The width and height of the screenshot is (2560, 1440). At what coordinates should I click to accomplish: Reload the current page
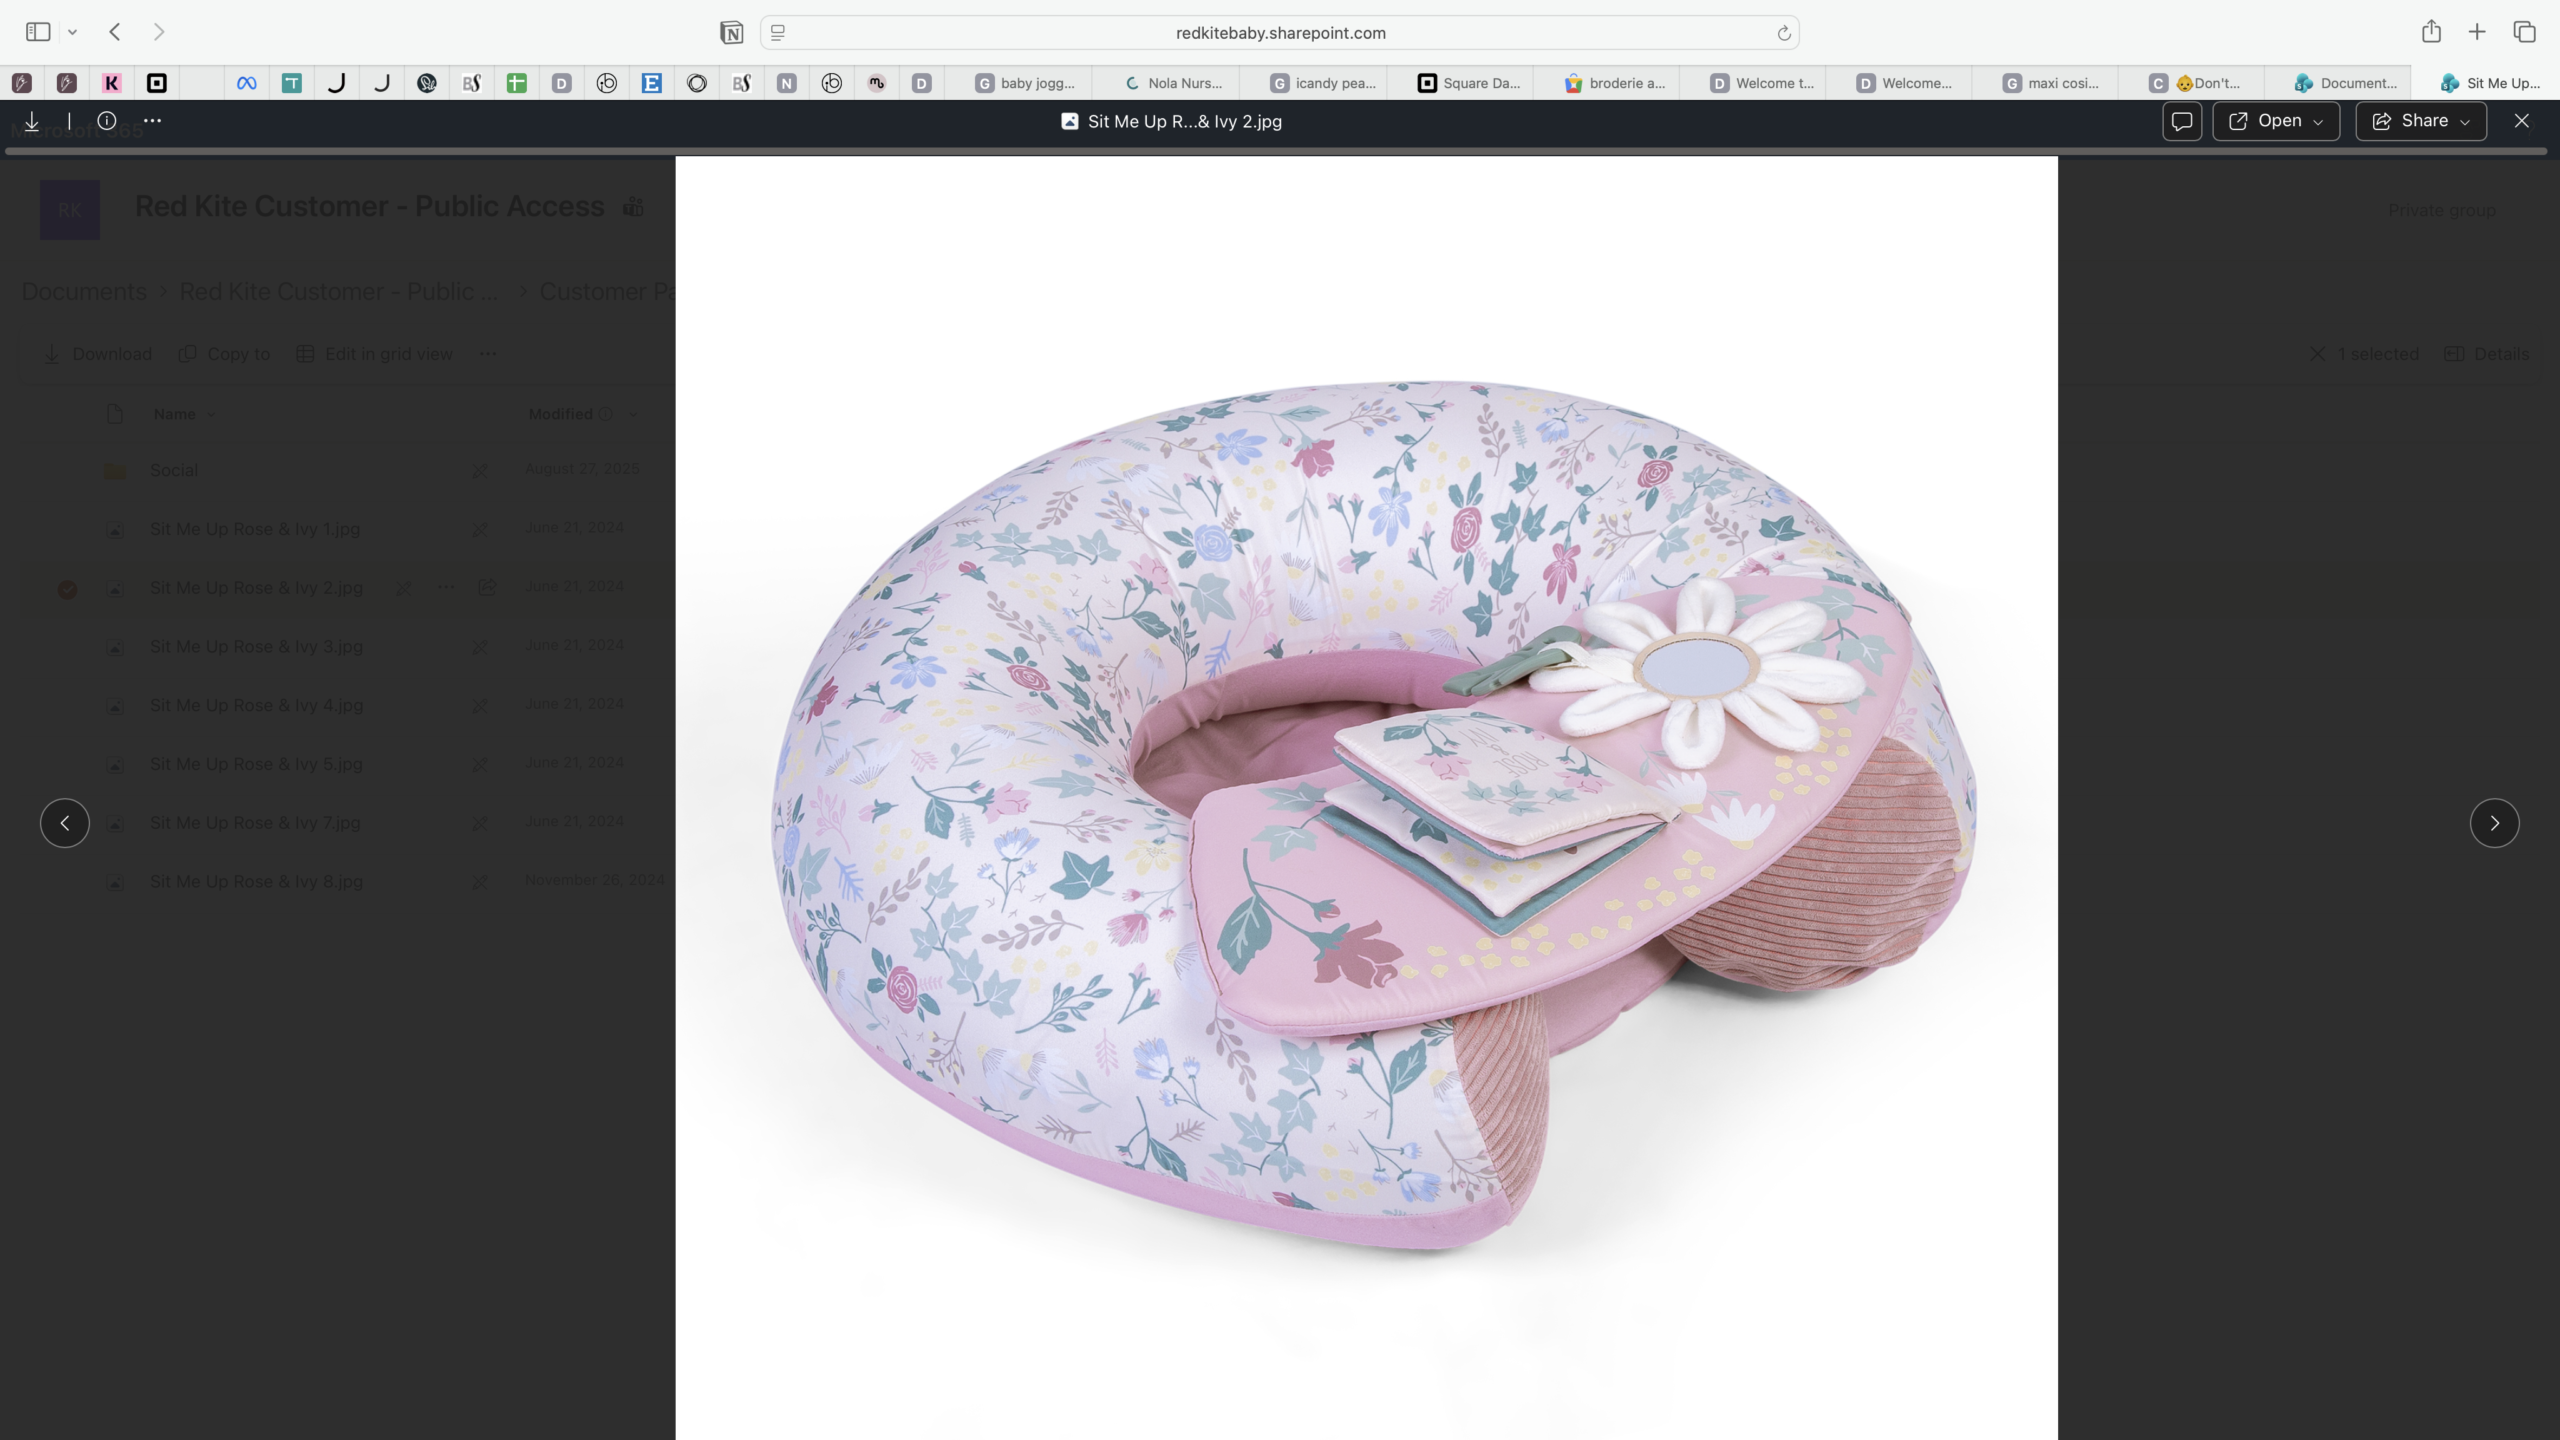tap(1783, 33)
